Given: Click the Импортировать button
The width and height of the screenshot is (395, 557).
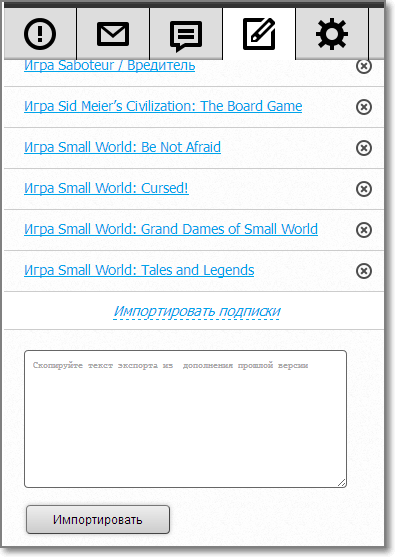Looking at the screenshot, I should pos(98,520).
